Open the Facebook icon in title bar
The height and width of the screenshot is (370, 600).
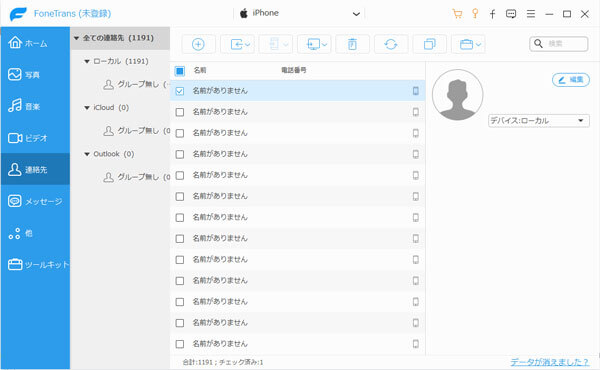click(493, 14)
